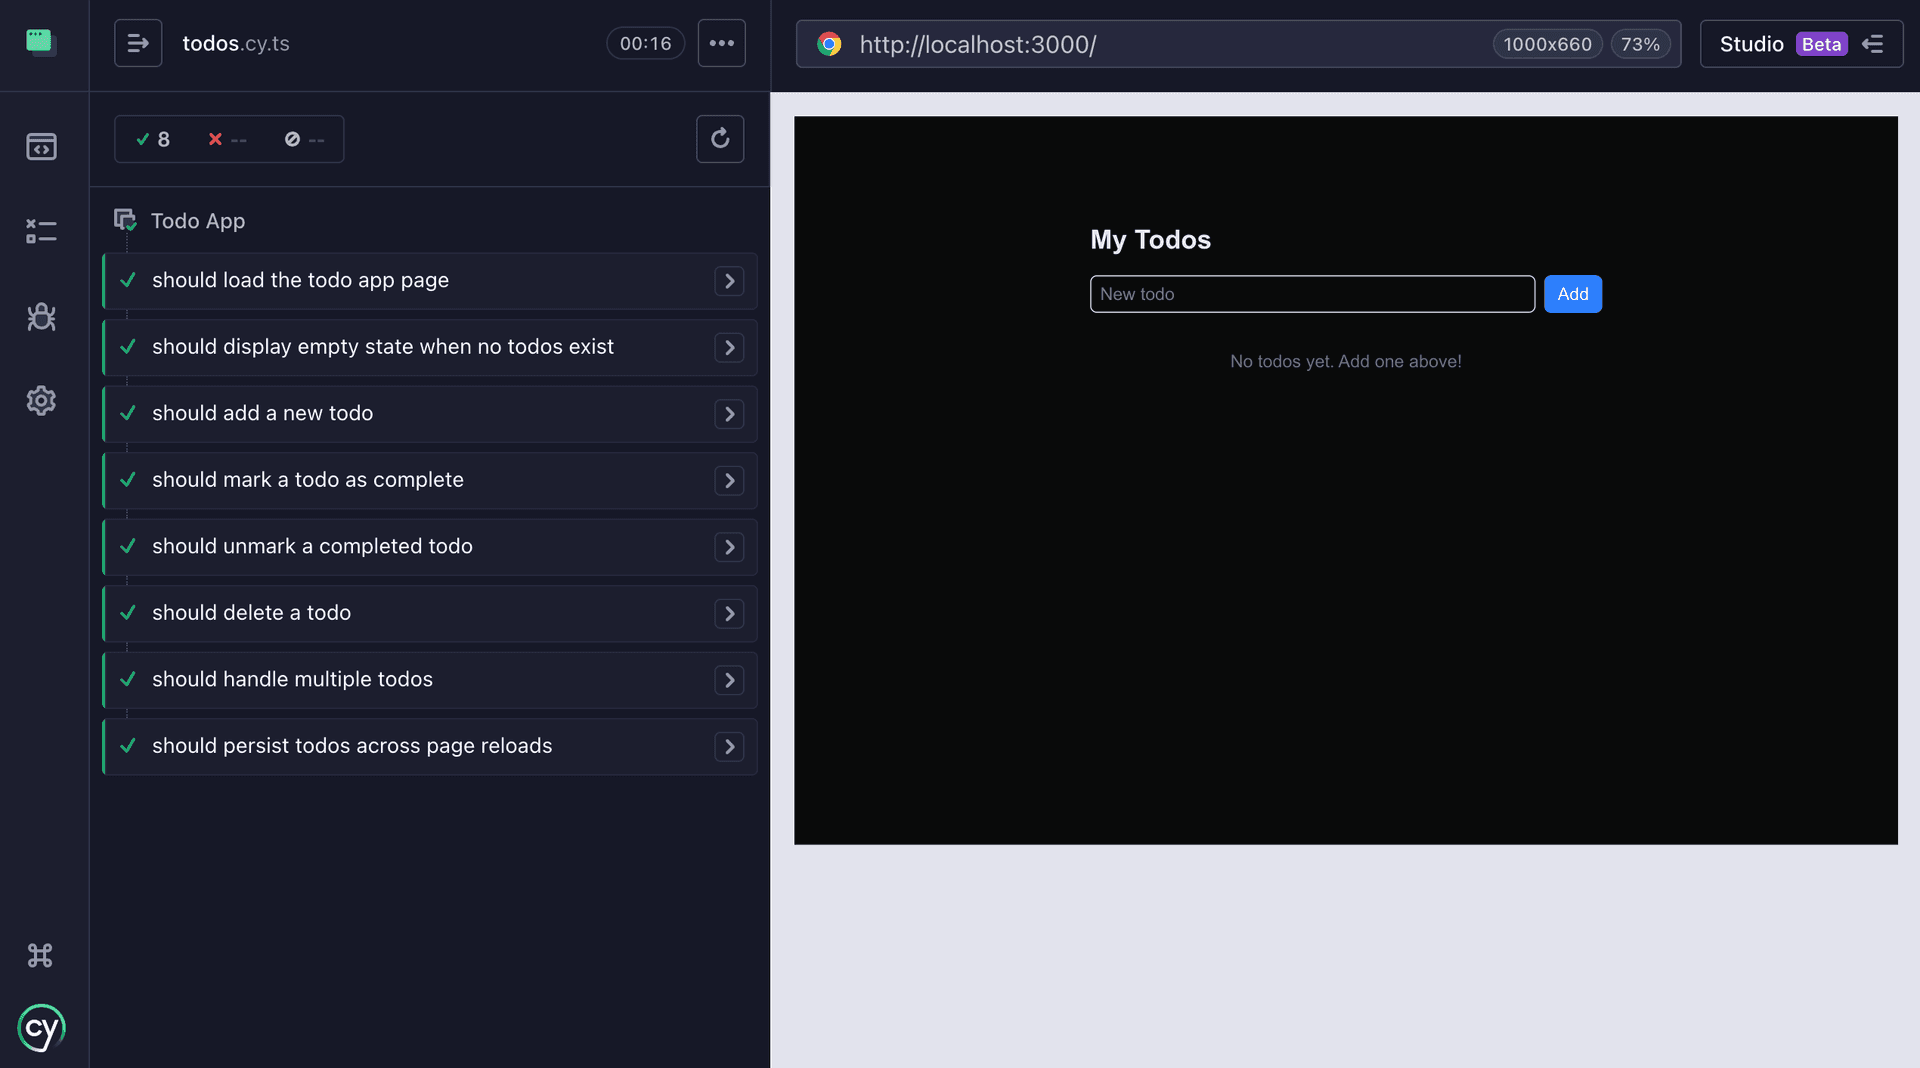Image resolution: width=1920 pixels, height=1068 pixels.
Task: Rerun all tests with reload icon
Action: (720, 139)
